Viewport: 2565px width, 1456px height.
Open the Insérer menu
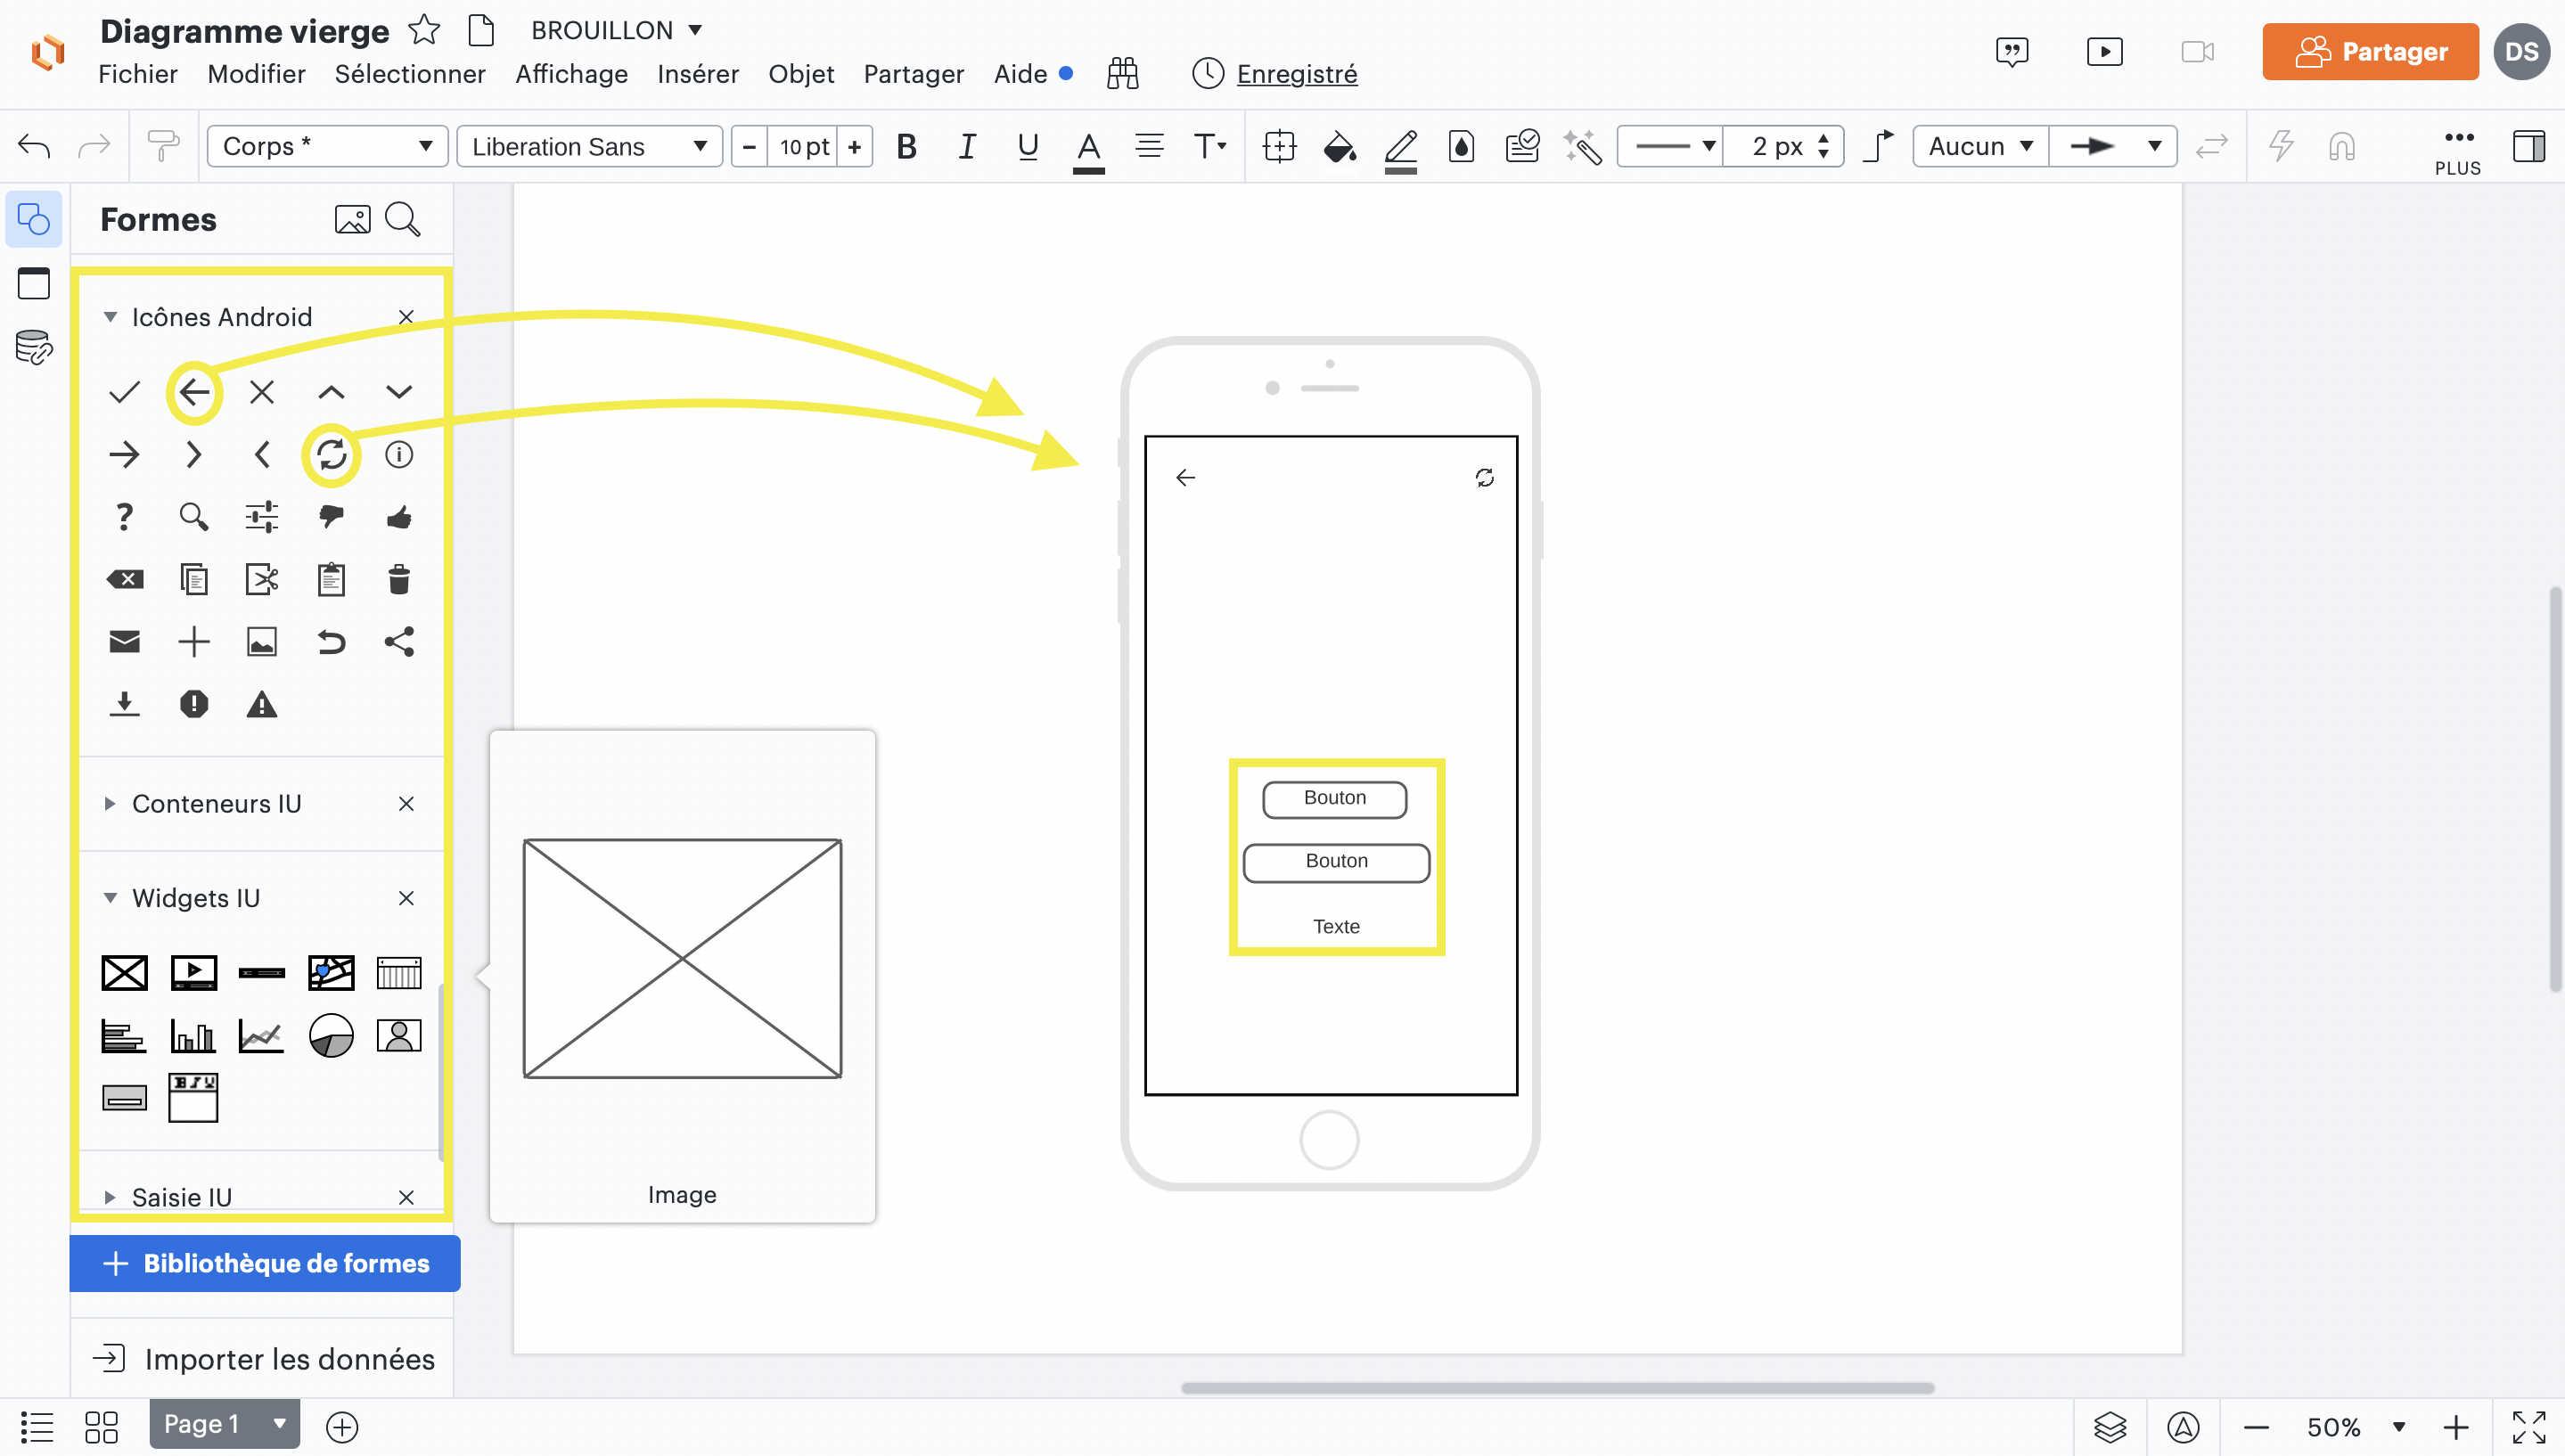(x=698, y=74)
